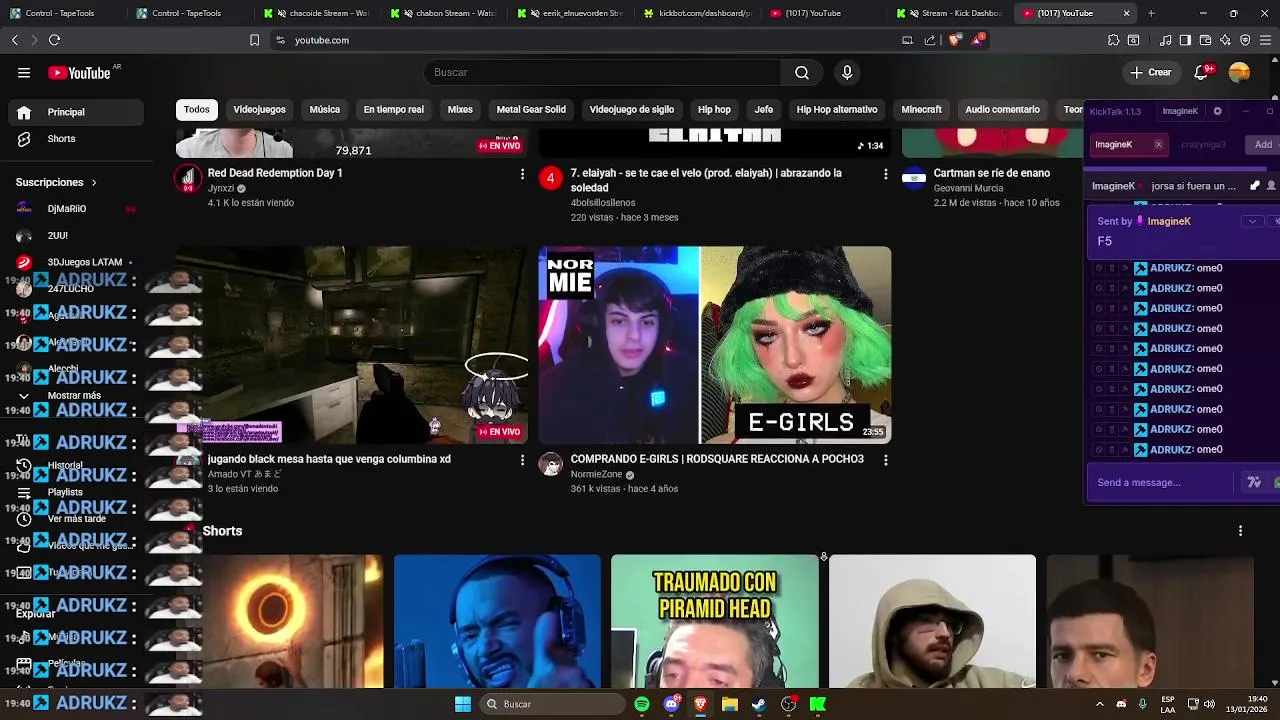The width and height of the screenshot is (1280, 720).
Task: Click the YouTube Buscar search field
Action: click(603, 72)
